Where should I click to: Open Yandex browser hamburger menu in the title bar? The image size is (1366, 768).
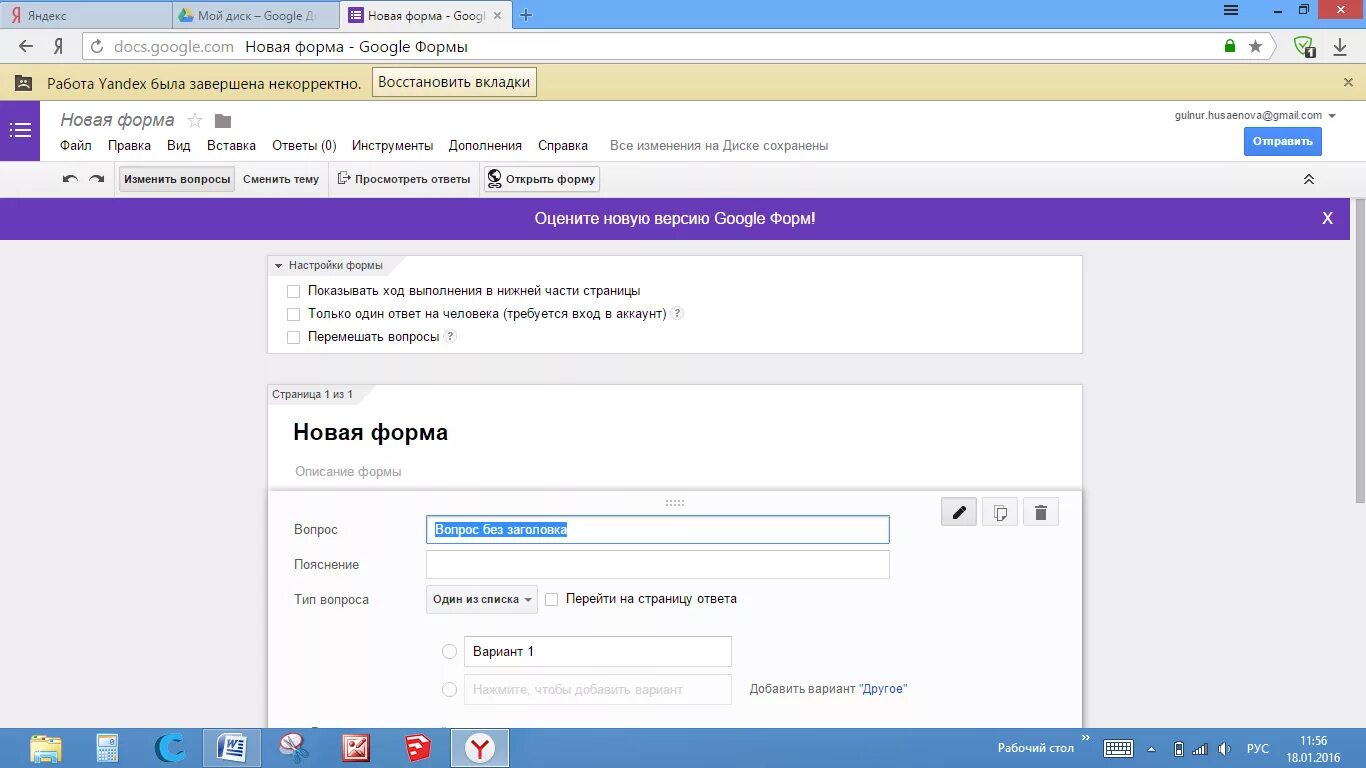point(1232,10)
